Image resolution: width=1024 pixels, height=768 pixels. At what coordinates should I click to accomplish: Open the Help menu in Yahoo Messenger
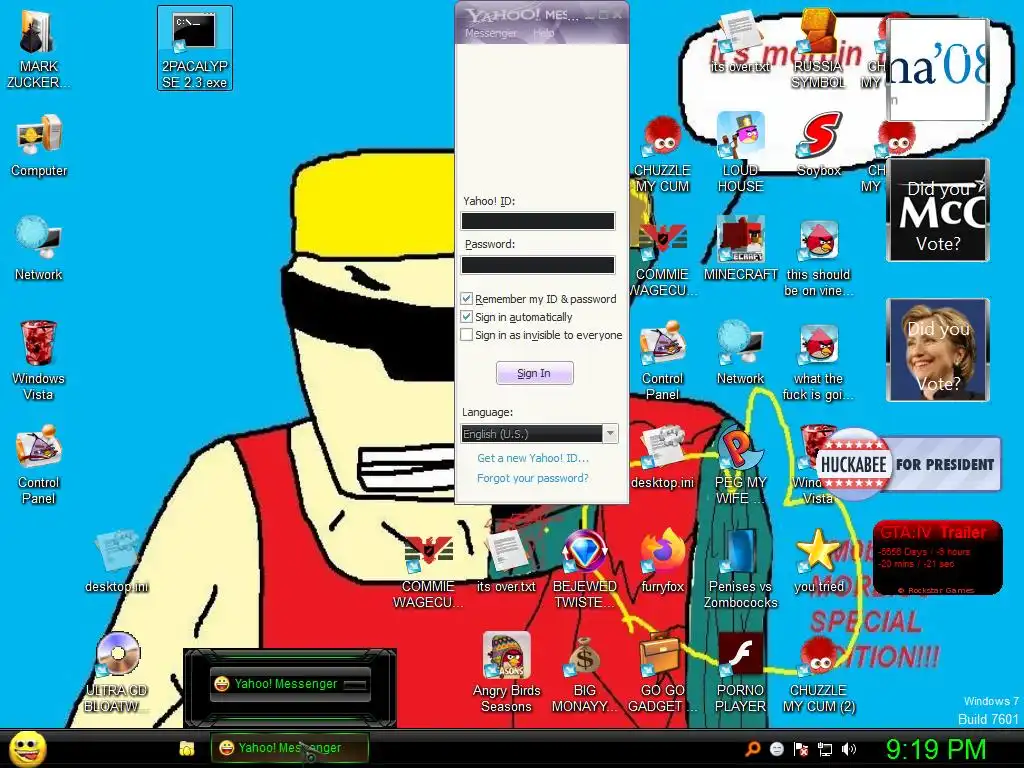543,33
